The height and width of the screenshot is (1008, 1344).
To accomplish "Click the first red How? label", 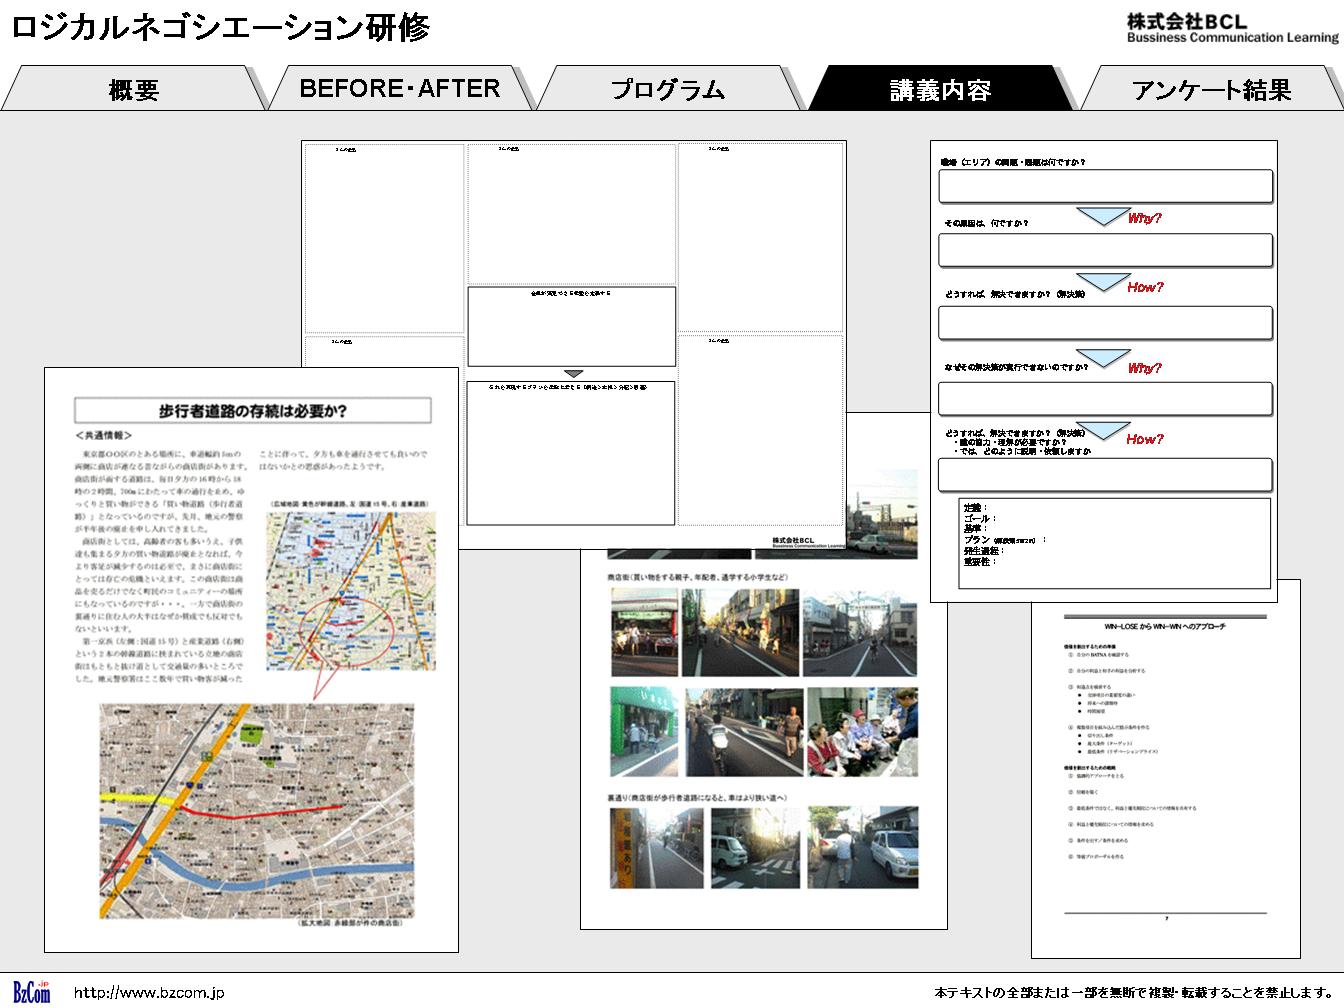I will pyautogui.click(x=1145, y=287).
